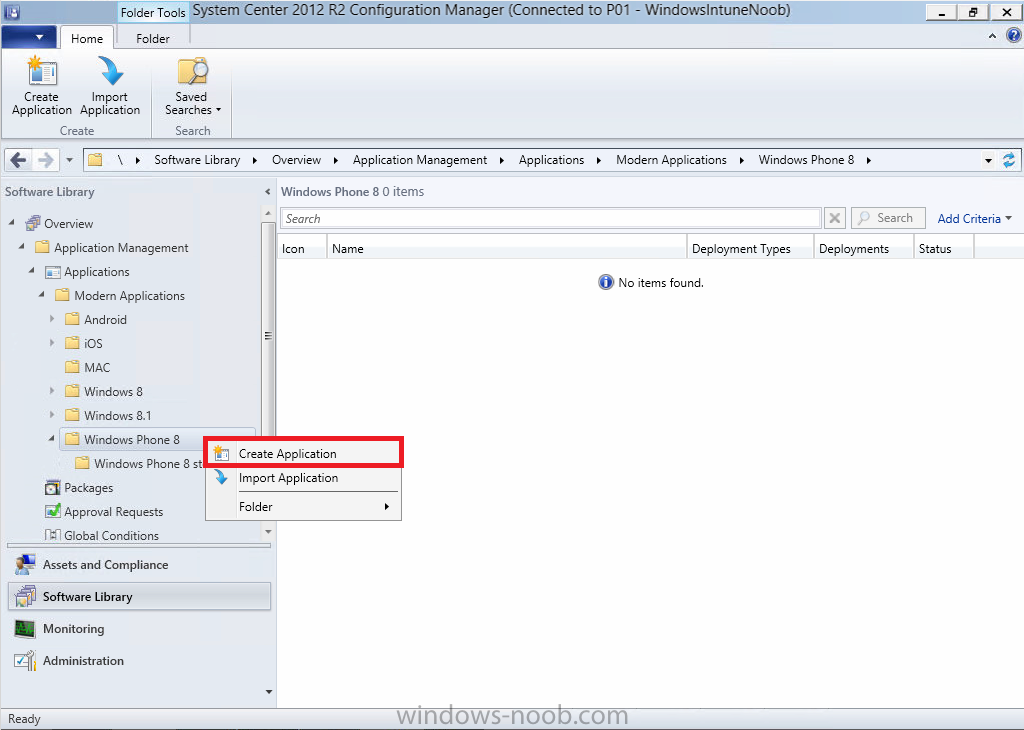Collapse the Modern Applications tree node
This screenshot has width=1024, height=730.
[x=42, y=294]
